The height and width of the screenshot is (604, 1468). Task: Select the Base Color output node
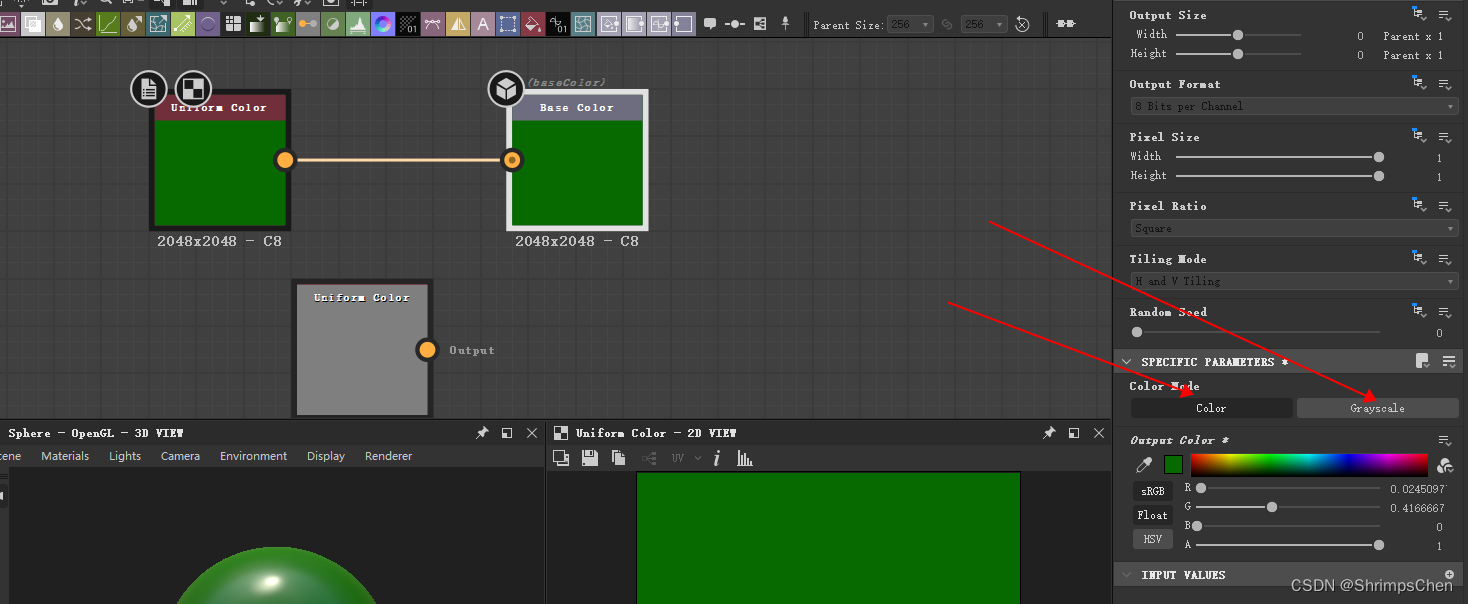[578, 160]
